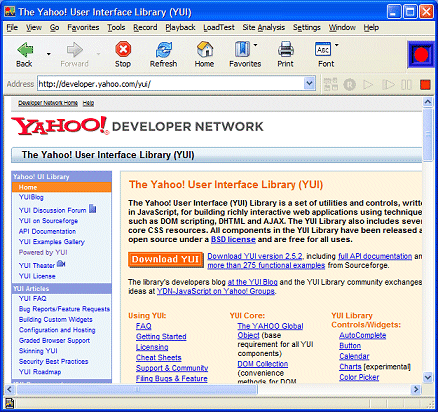438x412 pixels.
Task: Click the status bar page icon
Action: coord(9,403)
